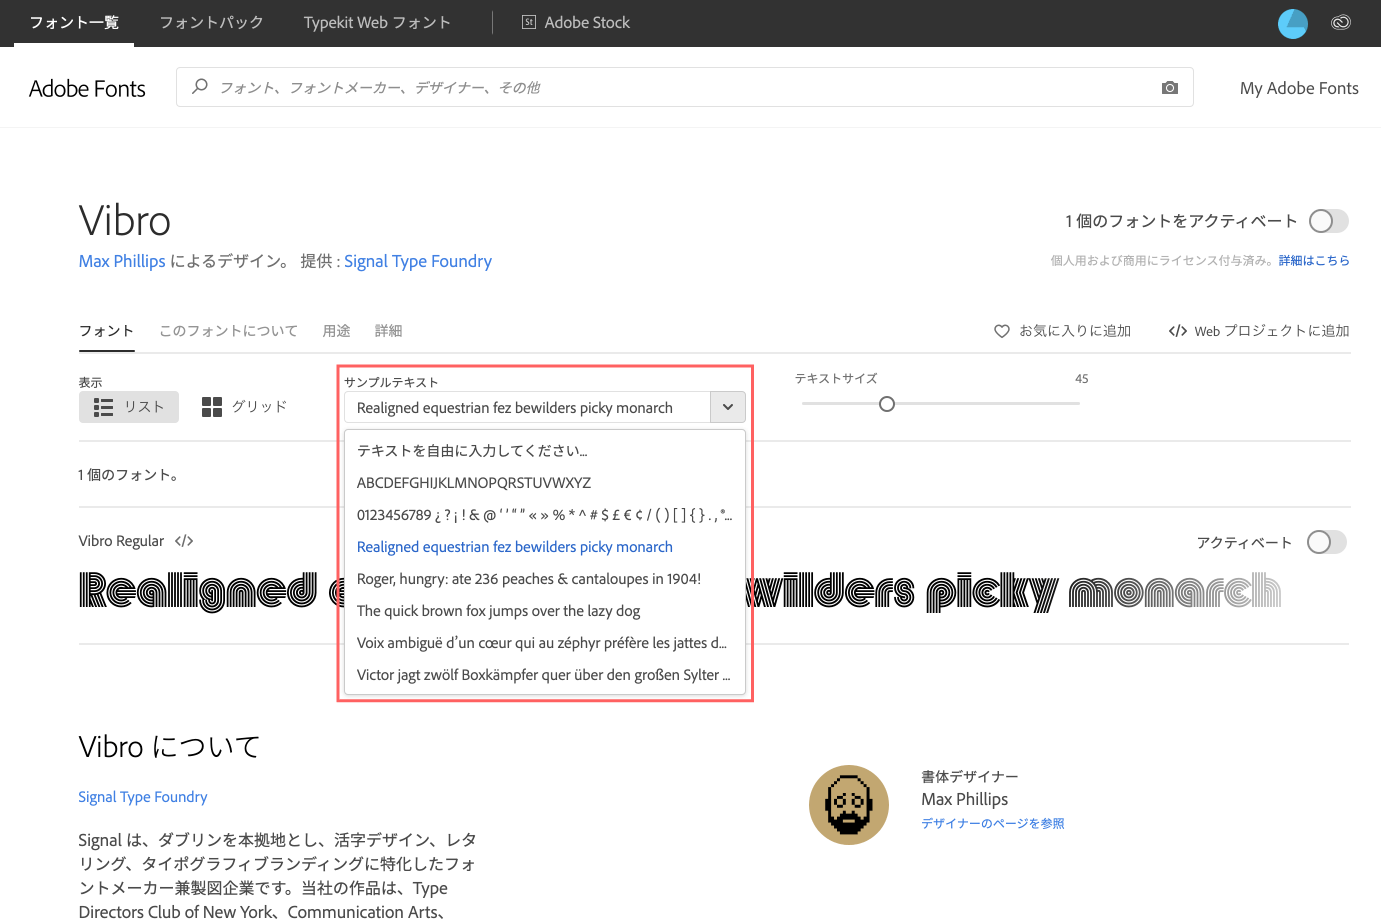The width and height of the screenshot is (1381, 924).
Task: Switch to the 用途 tab
Action: point(336,331)
